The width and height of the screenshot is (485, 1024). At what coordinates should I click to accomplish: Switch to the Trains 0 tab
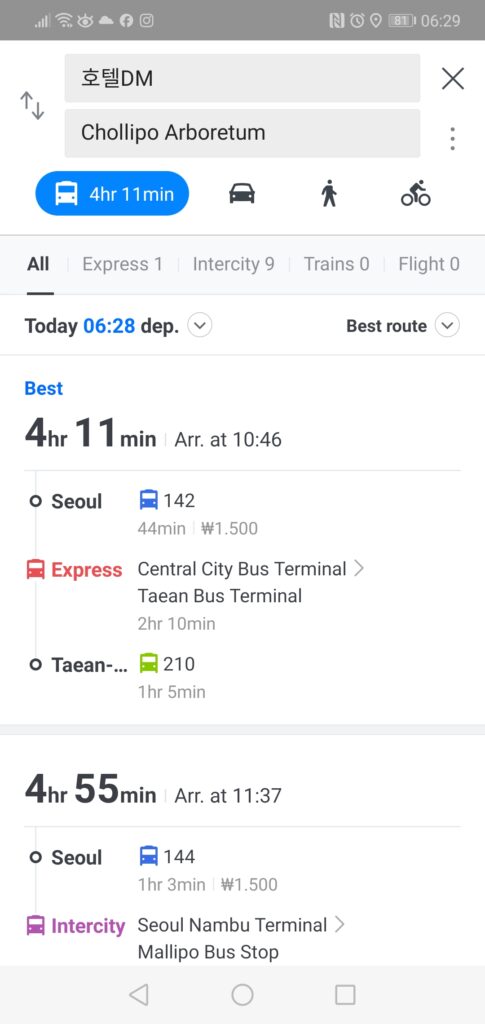[336, 264]
